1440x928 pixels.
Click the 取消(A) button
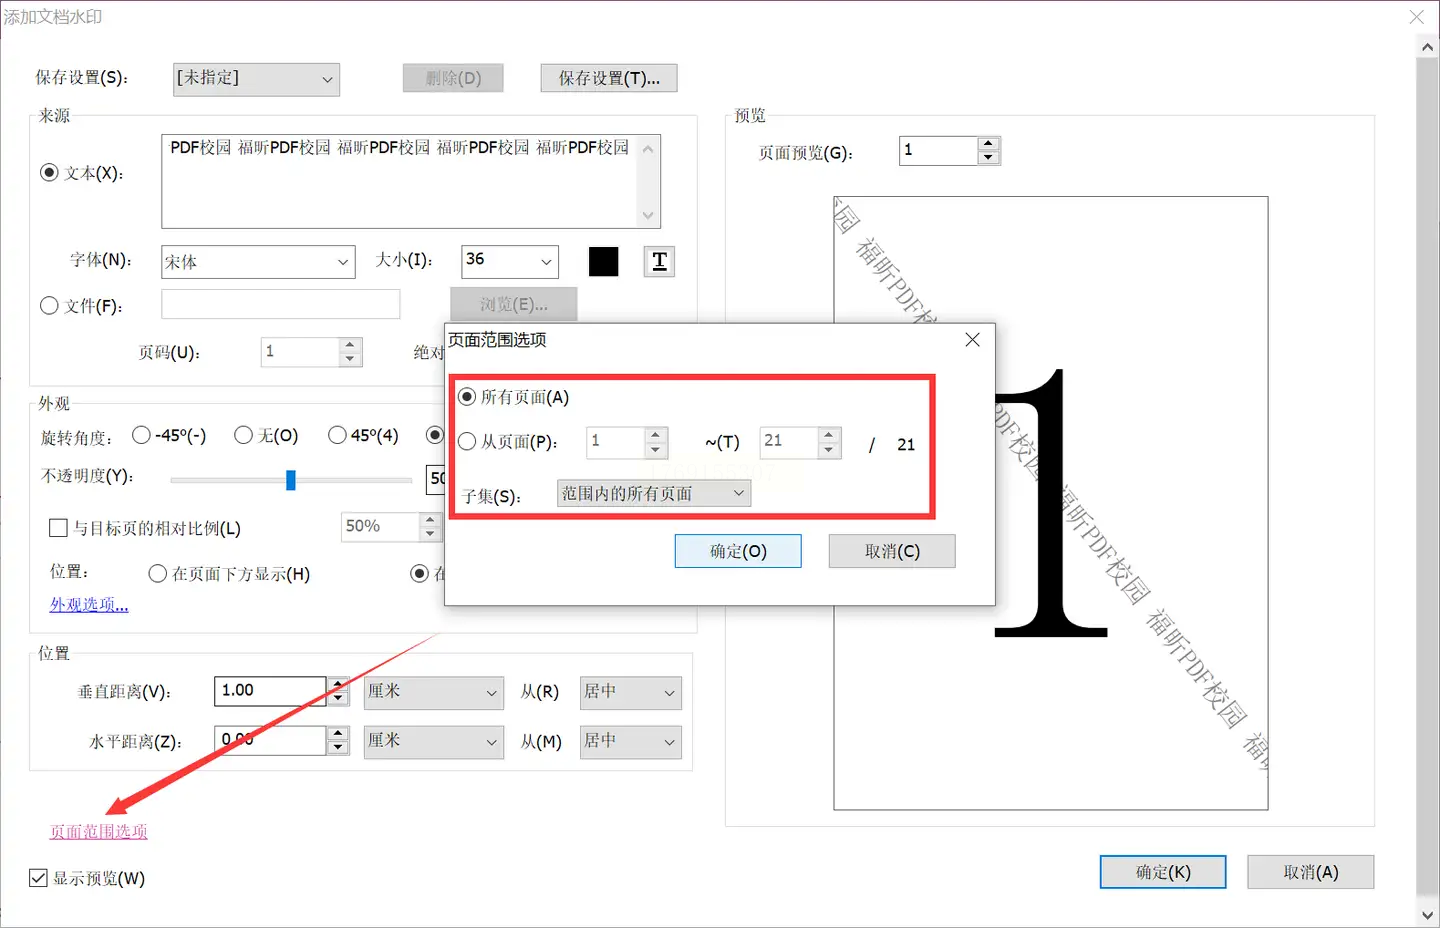[1311, 872]
